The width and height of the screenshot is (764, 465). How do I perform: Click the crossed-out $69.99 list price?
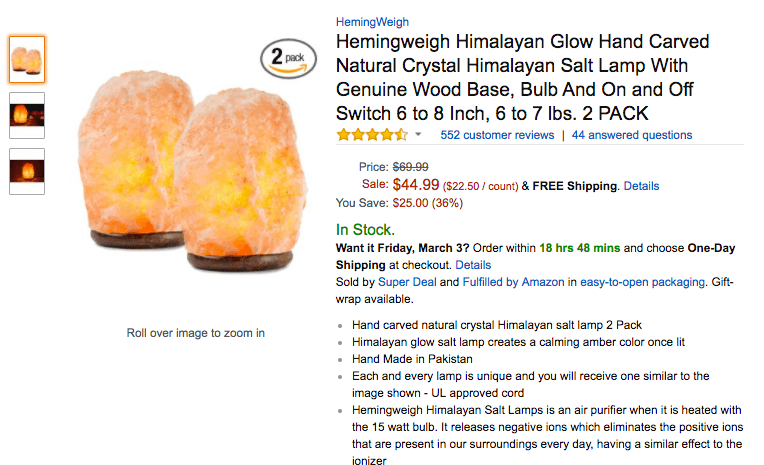(410, 166)
